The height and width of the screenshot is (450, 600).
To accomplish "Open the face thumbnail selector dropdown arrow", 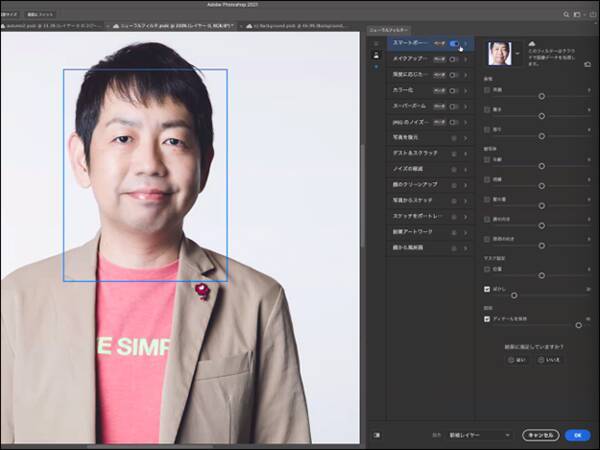I will point(516,54).
